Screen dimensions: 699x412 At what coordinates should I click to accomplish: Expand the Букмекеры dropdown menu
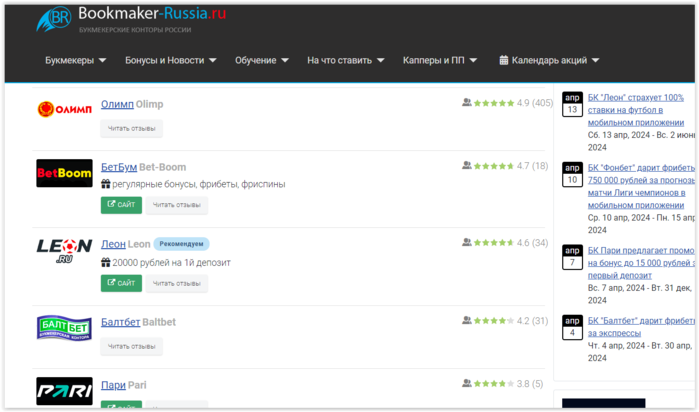pyautogui.click(x=75, y=60)
